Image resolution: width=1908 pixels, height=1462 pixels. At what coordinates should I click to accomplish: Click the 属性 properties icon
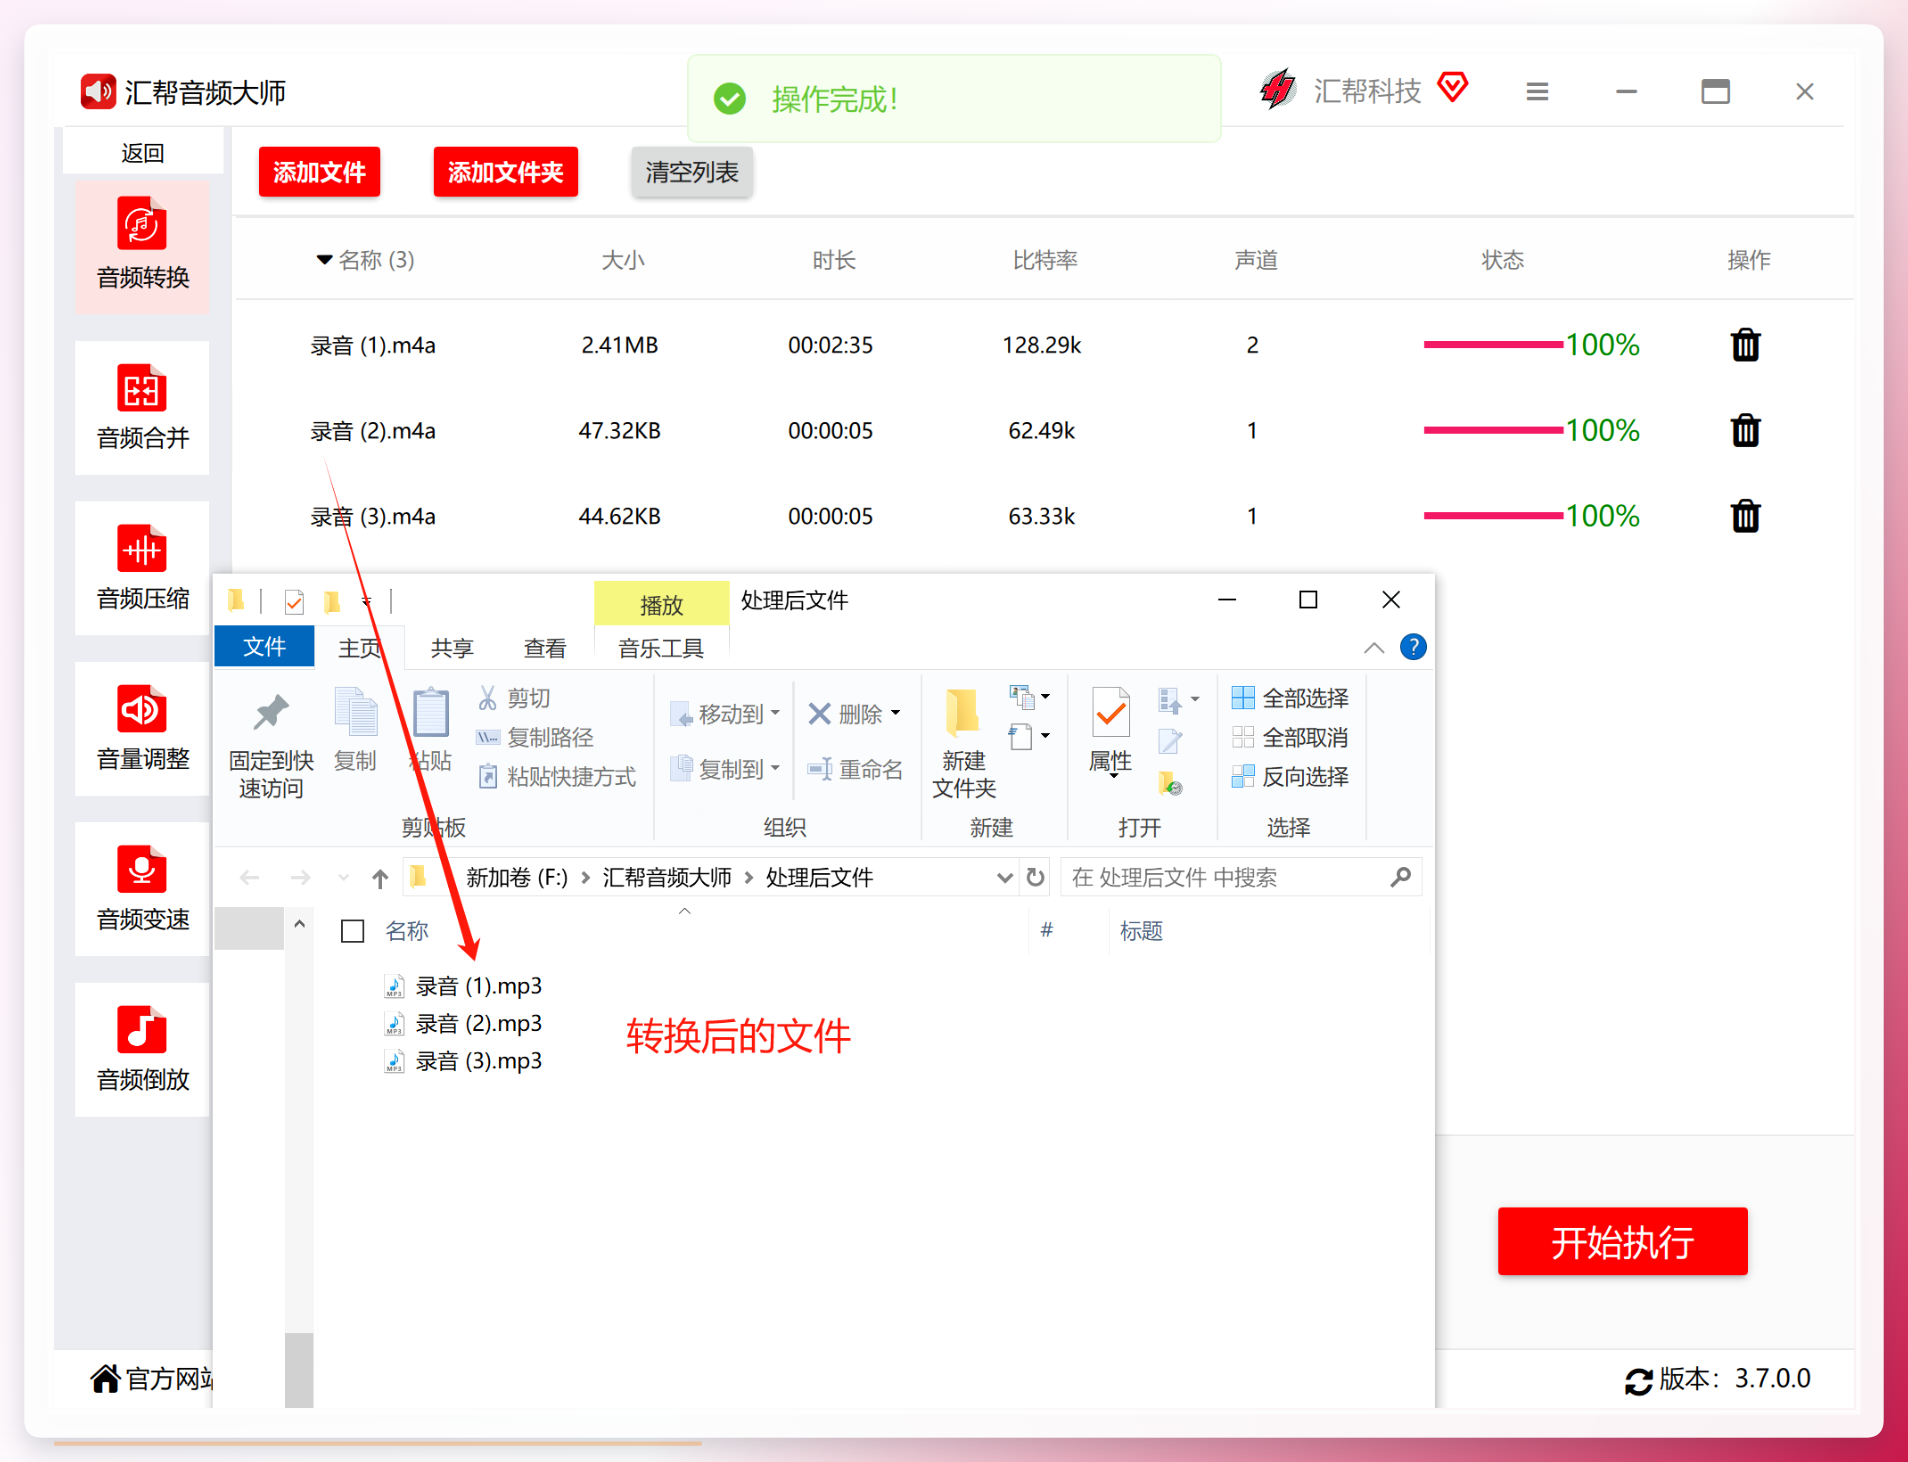click(1111, 713)
